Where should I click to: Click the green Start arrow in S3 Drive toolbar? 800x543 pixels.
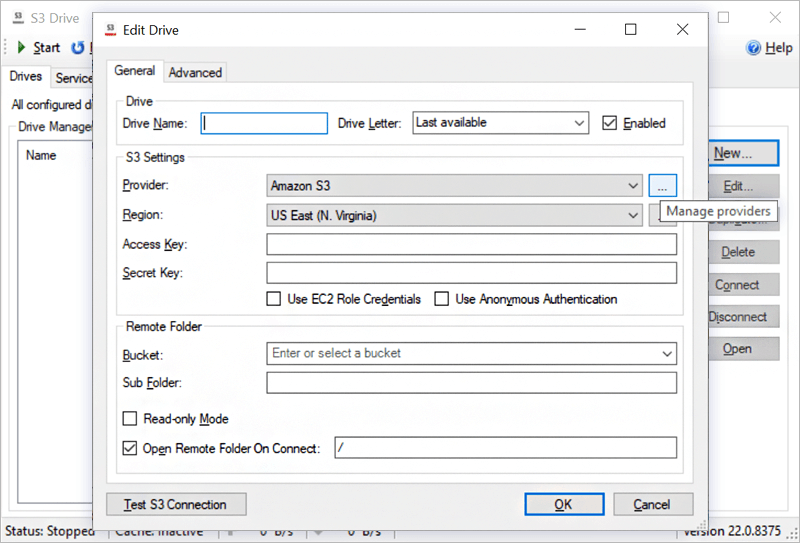(21, 47)
